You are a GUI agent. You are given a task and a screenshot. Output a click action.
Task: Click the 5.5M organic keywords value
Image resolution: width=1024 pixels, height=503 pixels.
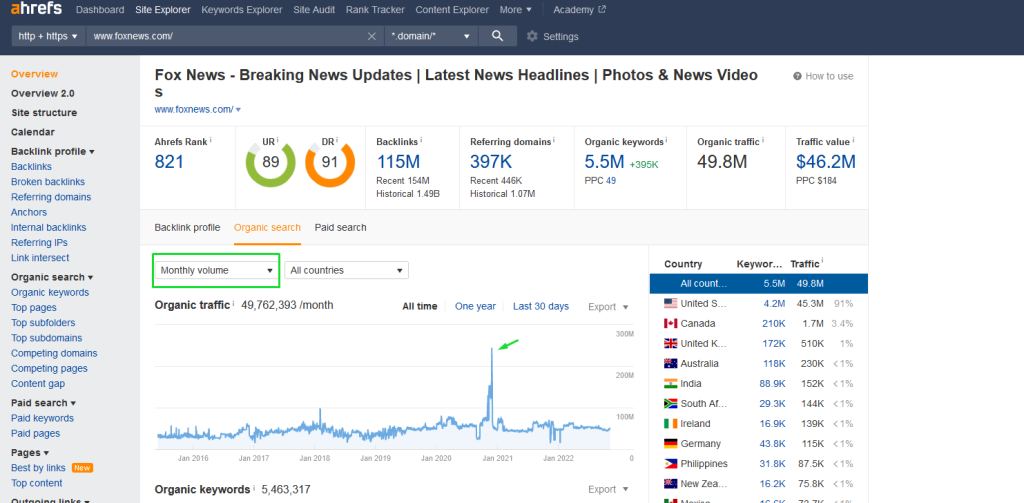(605, 161)
